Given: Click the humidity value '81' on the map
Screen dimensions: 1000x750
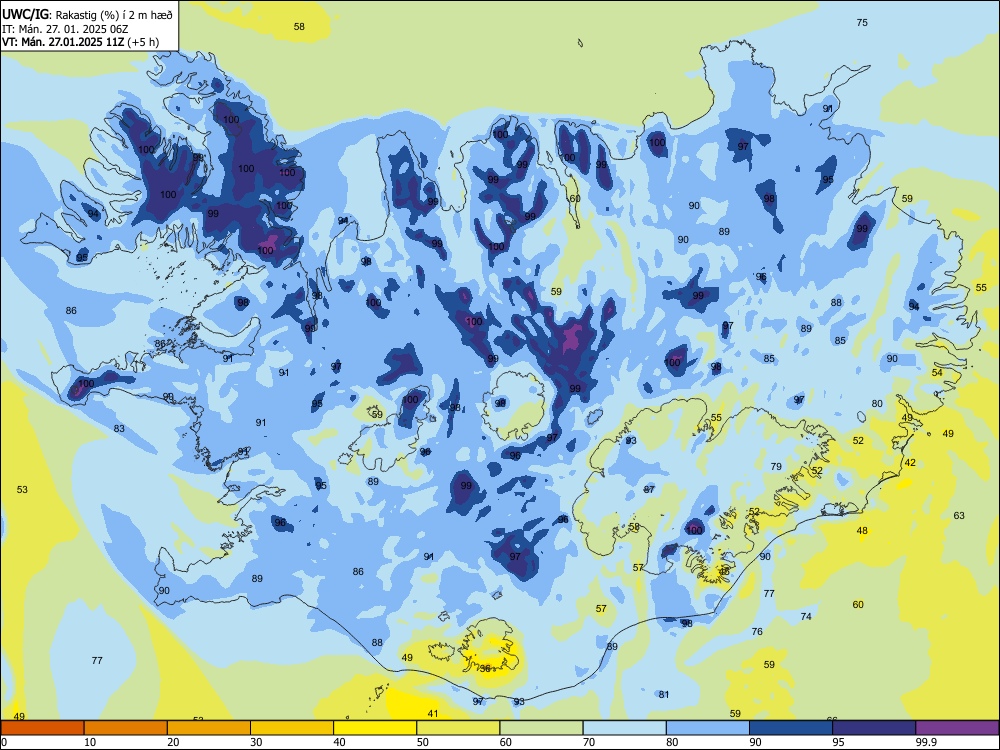Looking at the screenshot, I should pyautogui.click(x=664, y=694).
